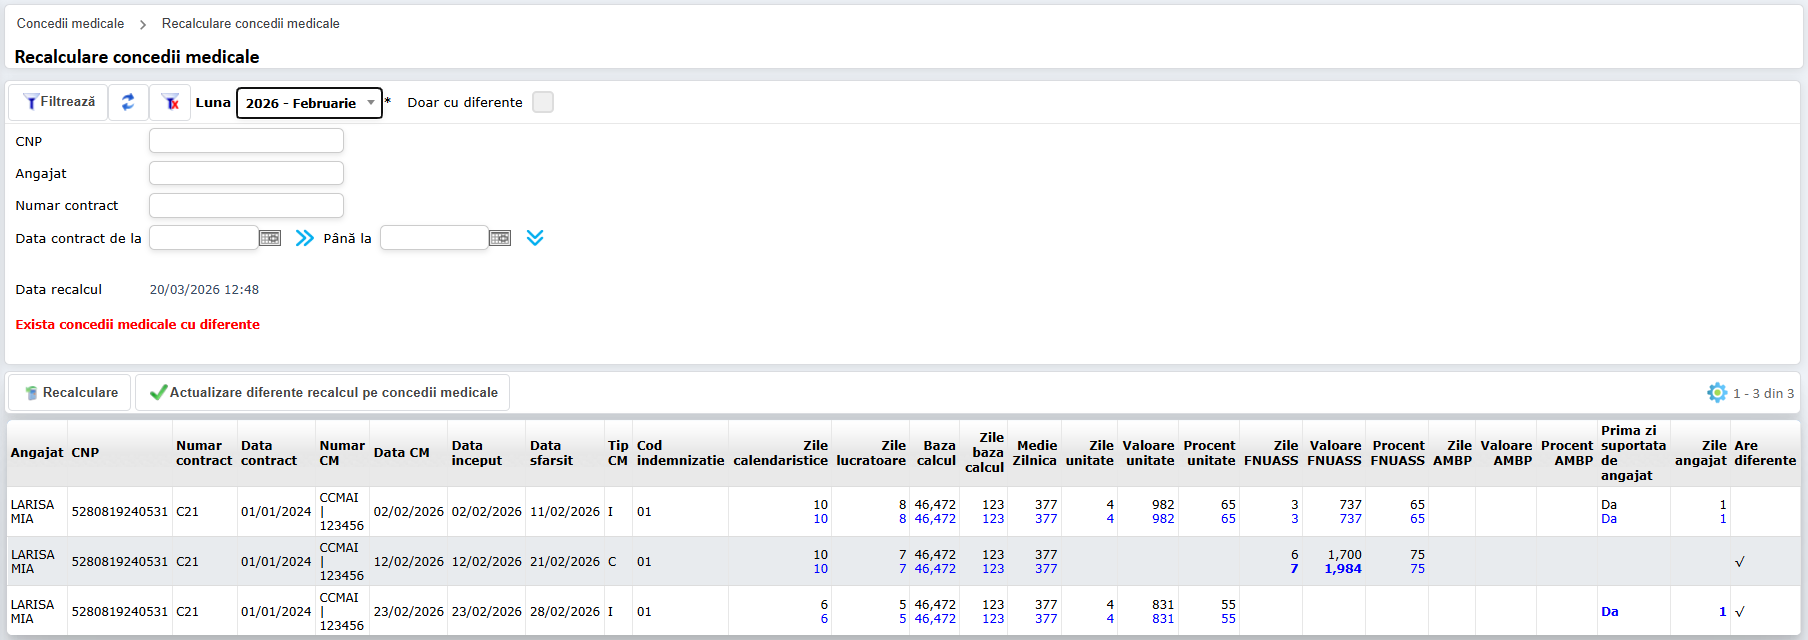Collapse filters with double down chevron

(535, 238)
